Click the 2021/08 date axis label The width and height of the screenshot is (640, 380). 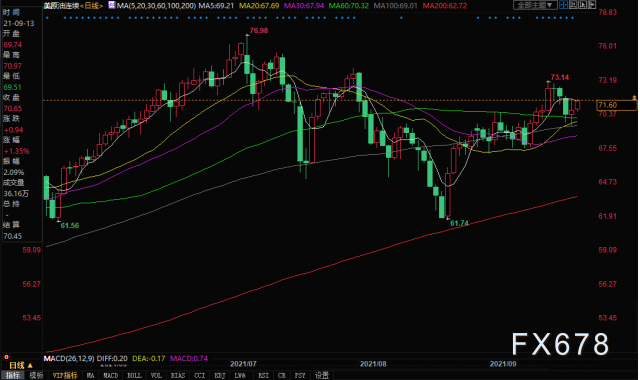[373, 364]
